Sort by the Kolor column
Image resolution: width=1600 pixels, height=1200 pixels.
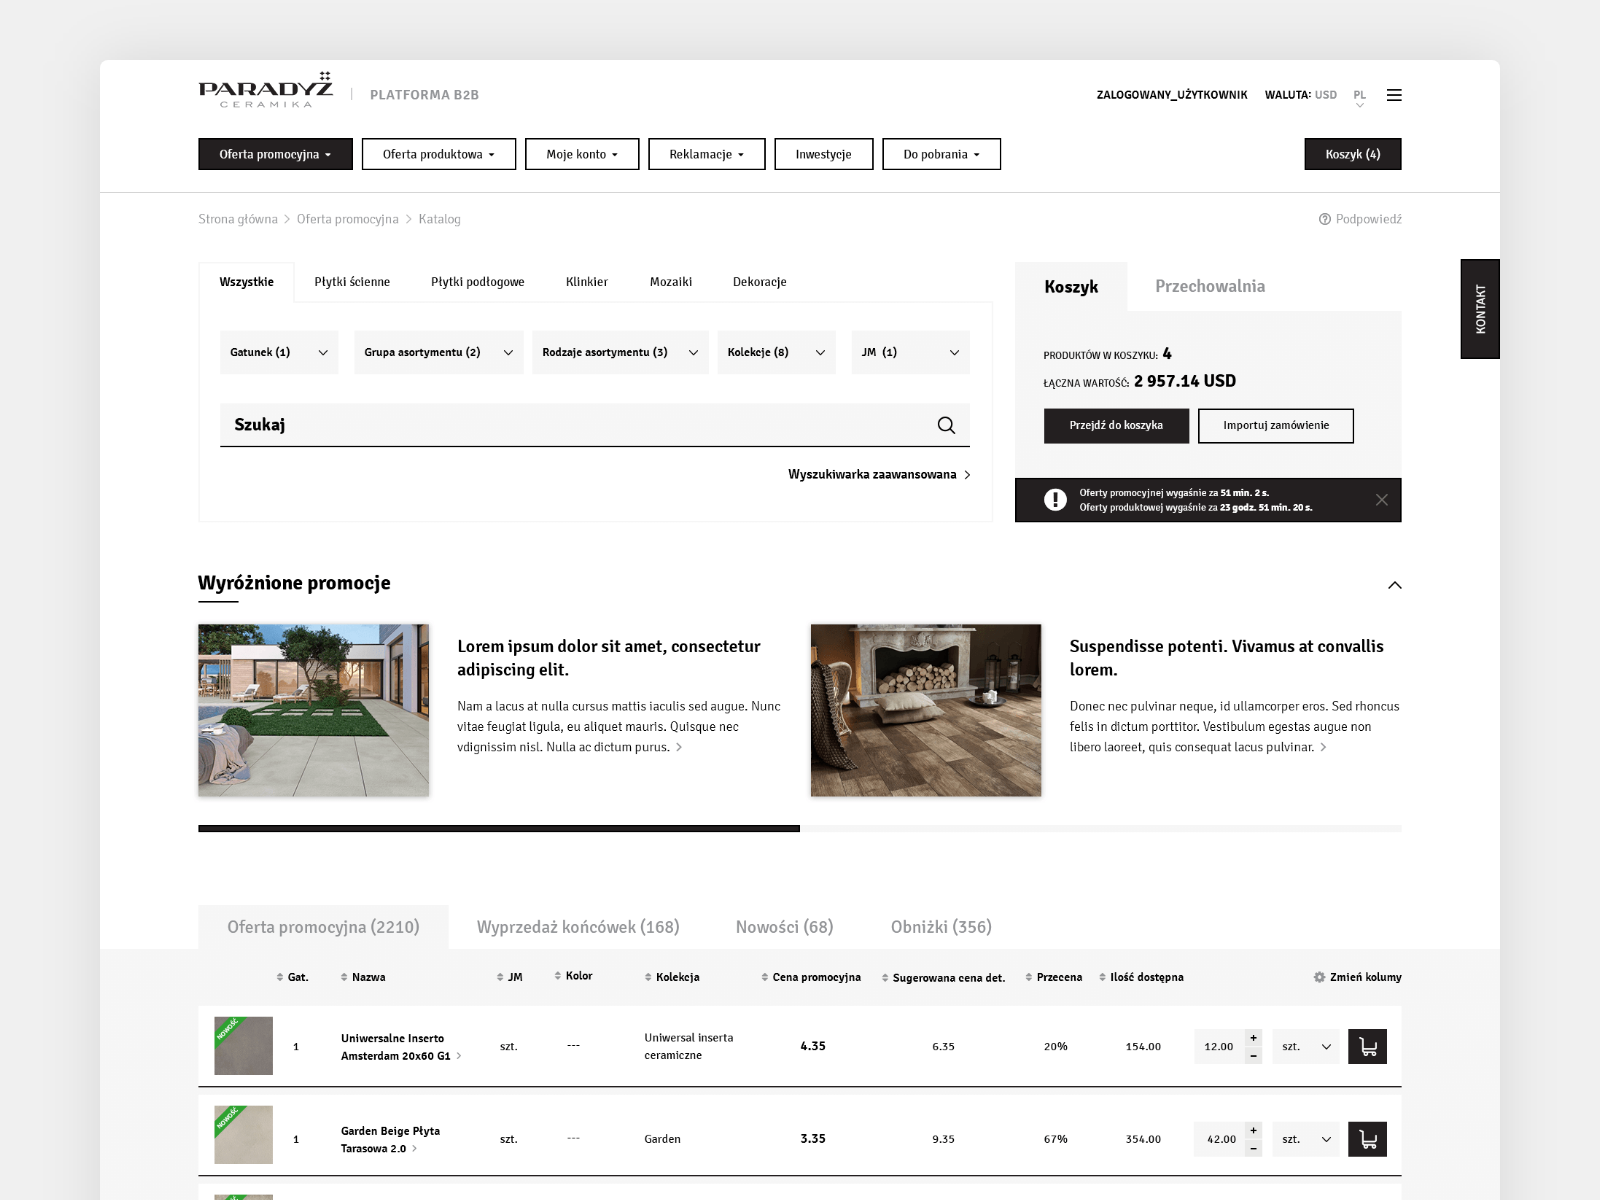click(x=573, y=976)
